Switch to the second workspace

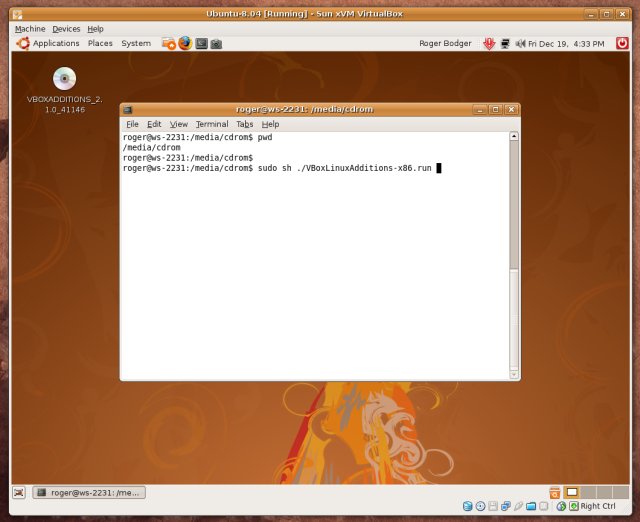tap(588, 492)
